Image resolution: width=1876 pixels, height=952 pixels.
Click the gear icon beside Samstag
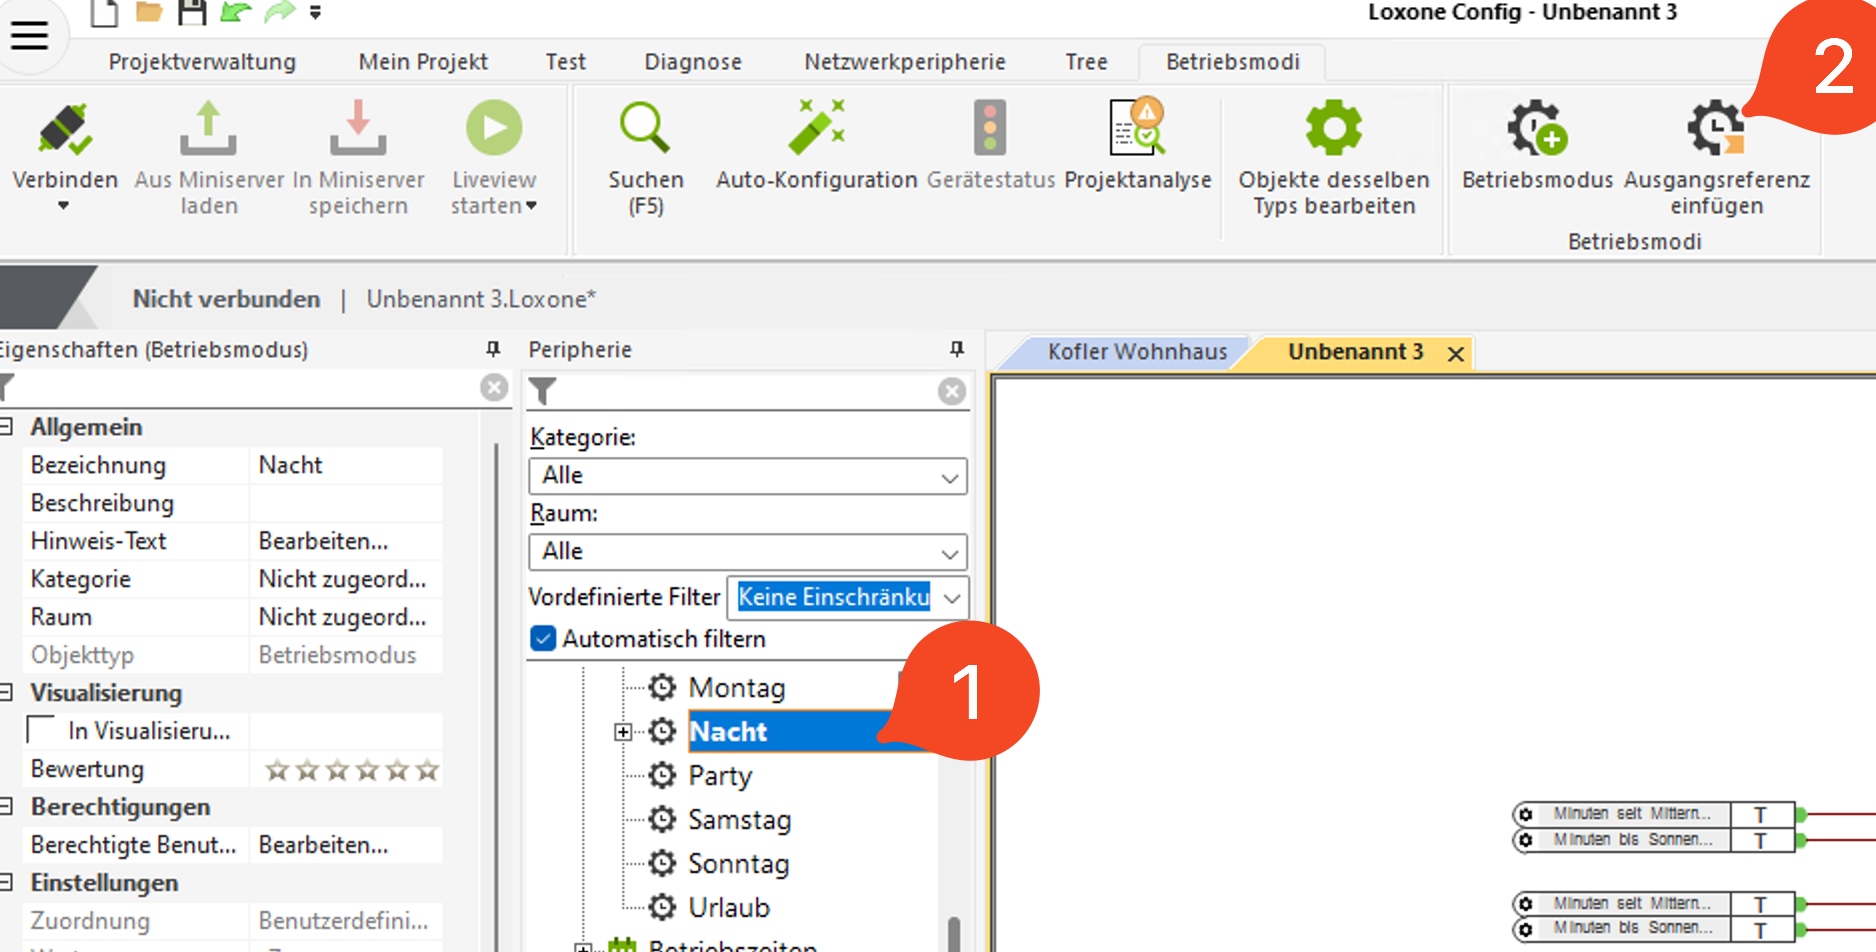[x=662, y=819]
